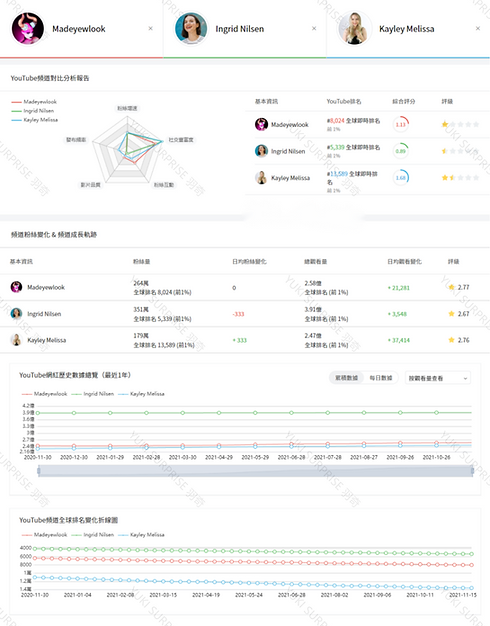Toggle Ingrid Nilsen series in radar chart legend
The image size is (490, 626).
coord(33,111)
